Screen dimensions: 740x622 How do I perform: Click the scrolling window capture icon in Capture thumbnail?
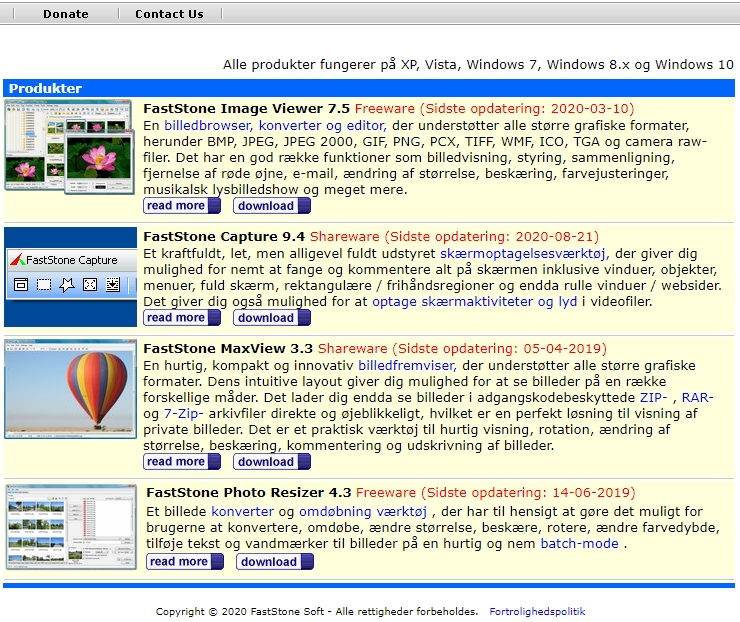pyautogui.click(x=113, y=285)
